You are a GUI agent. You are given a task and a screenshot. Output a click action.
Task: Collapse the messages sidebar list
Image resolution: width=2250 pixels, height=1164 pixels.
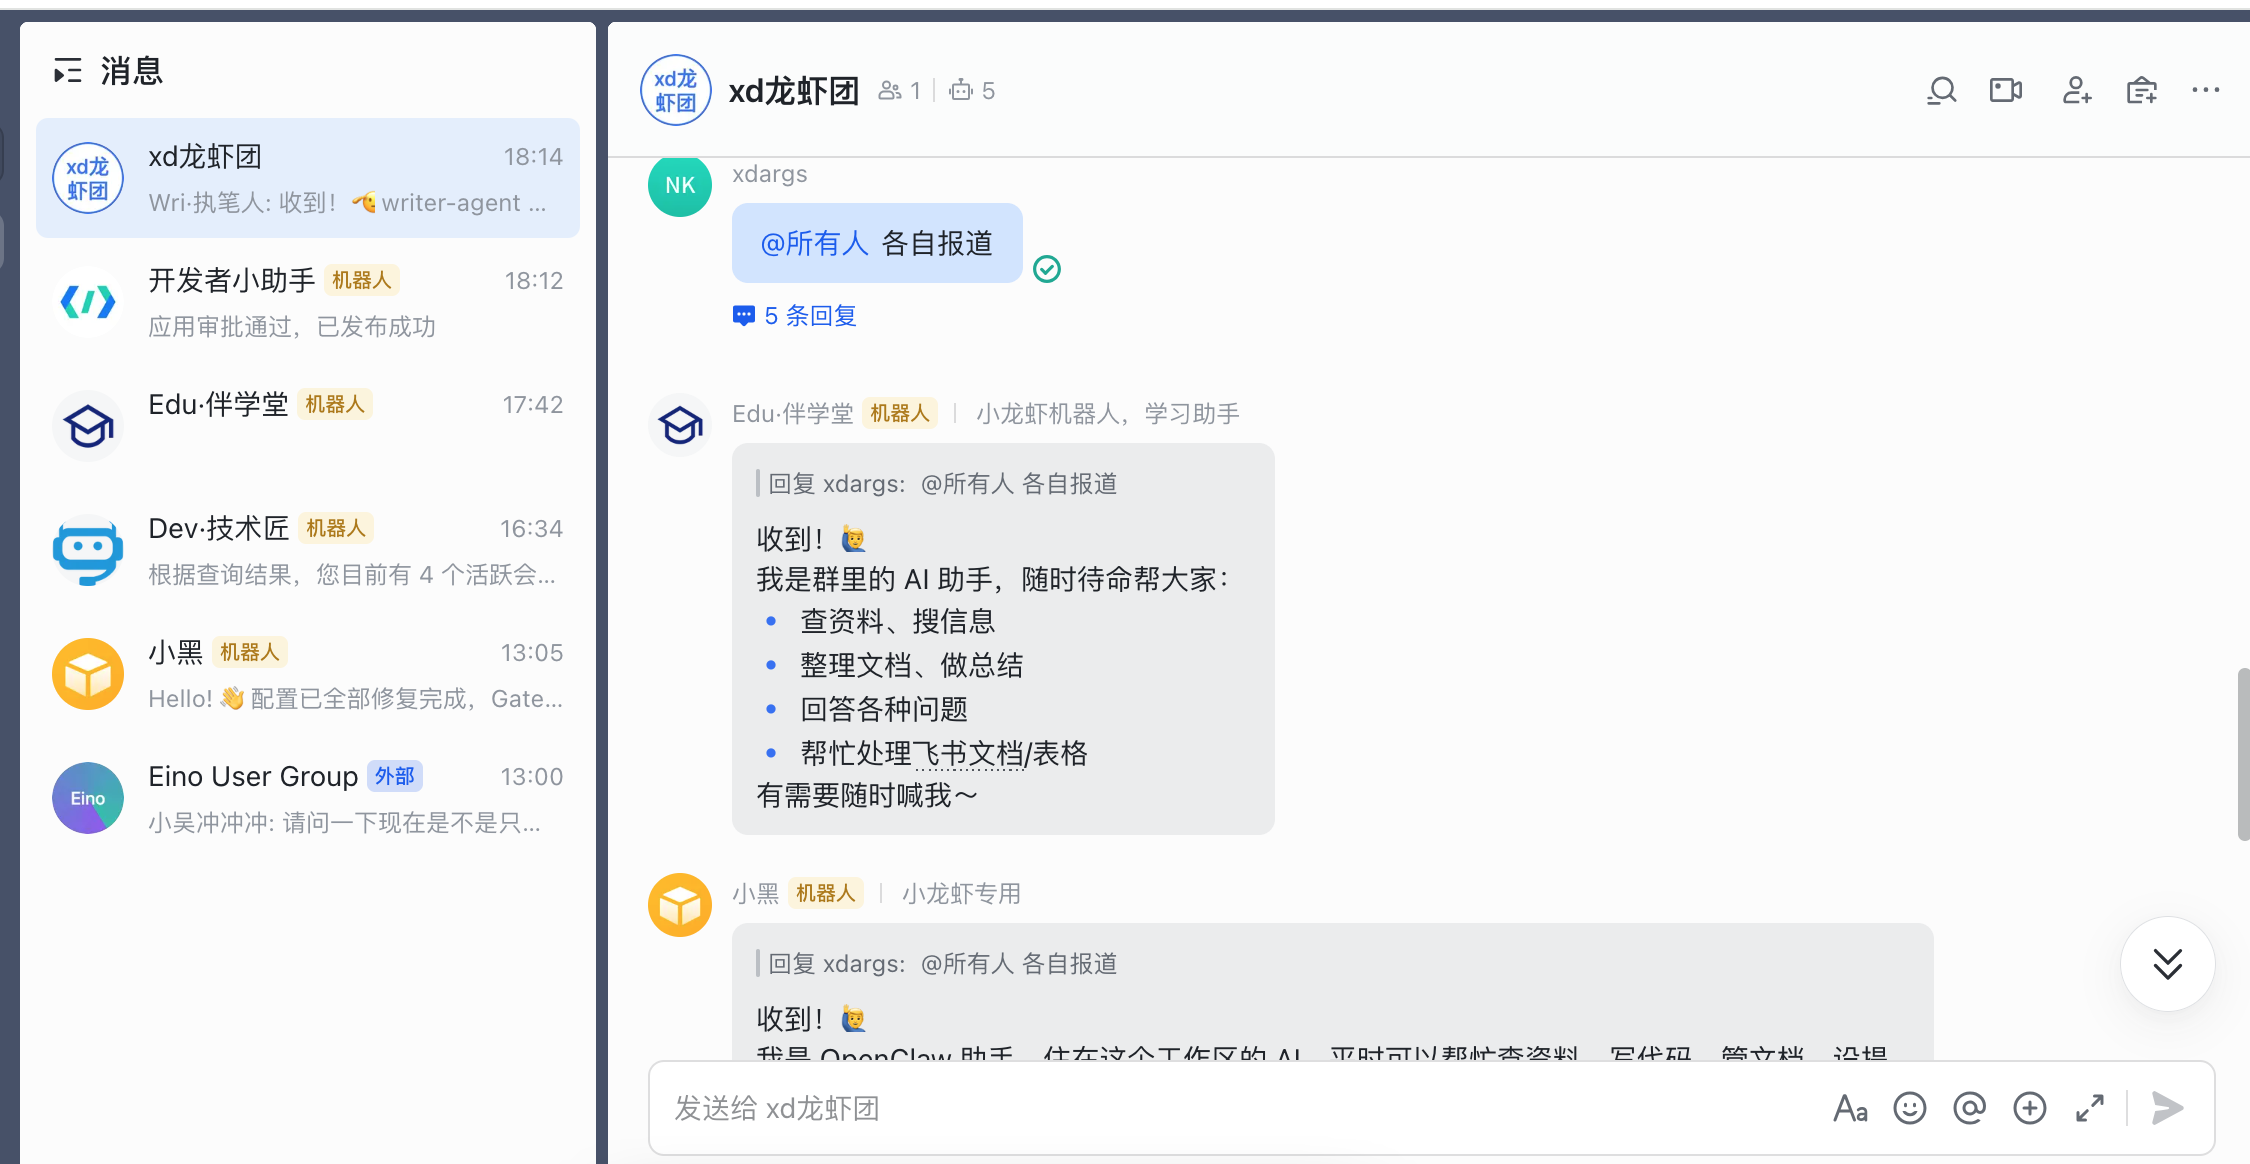pyautogui.click(x=68, y=71)
